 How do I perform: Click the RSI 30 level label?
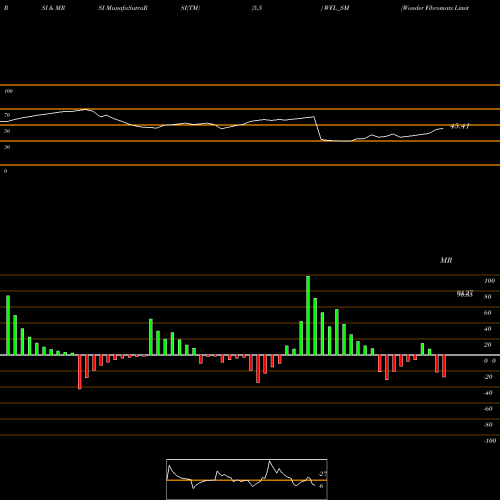click(x=7, y=147)
